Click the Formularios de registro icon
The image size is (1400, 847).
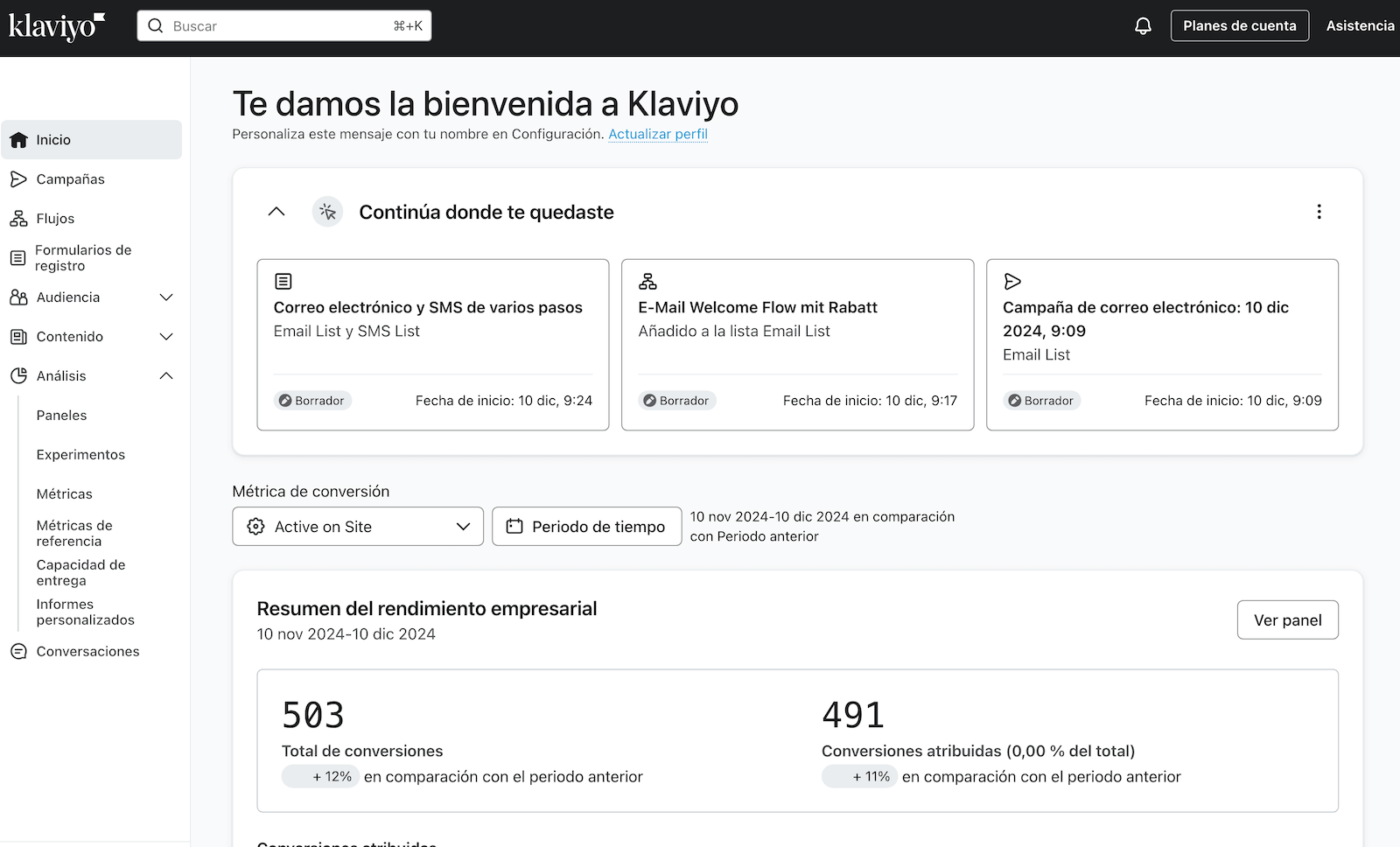point(18,258)
